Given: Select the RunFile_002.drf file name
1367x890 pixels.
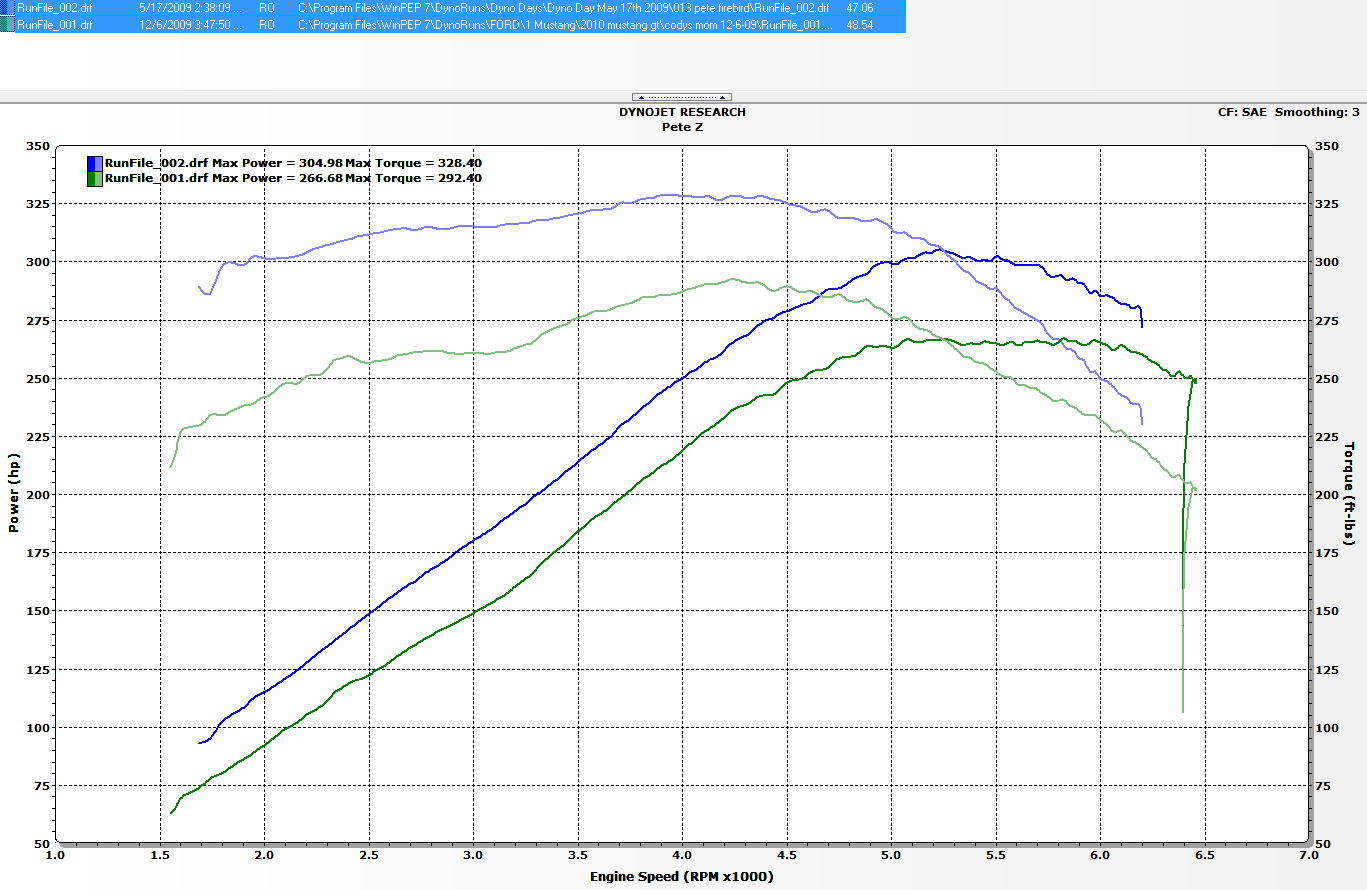Looking at the screenshot, I should pyautogui.click(x=55, y=7).
